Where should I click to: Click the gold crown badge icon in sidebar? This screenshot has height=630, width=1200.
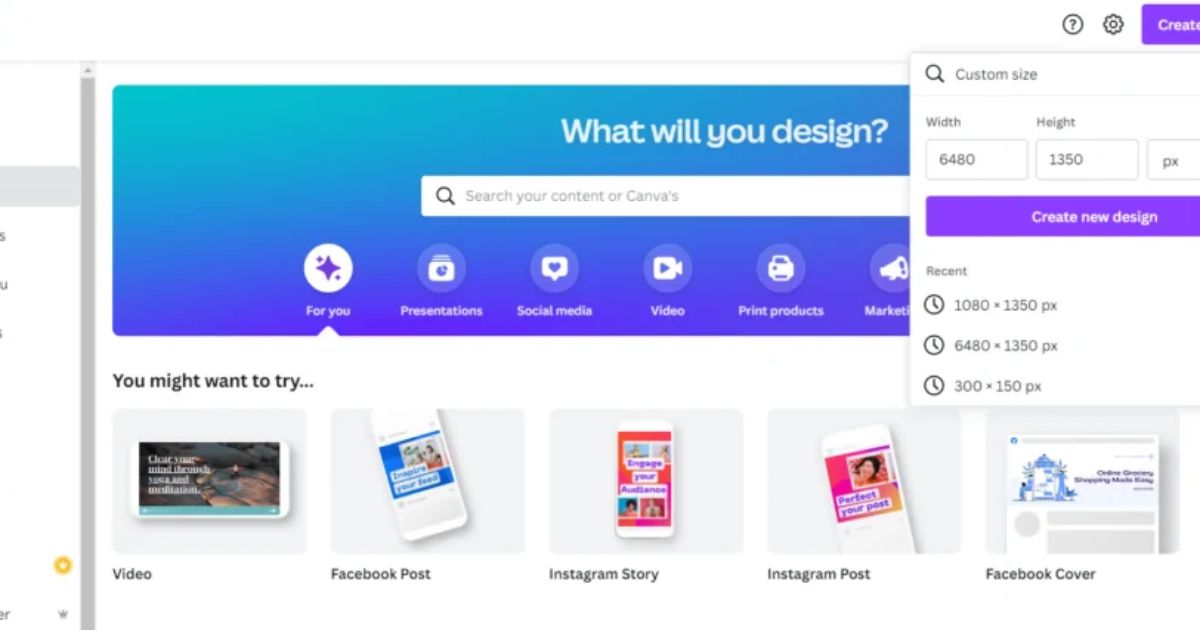coord(63,566)
